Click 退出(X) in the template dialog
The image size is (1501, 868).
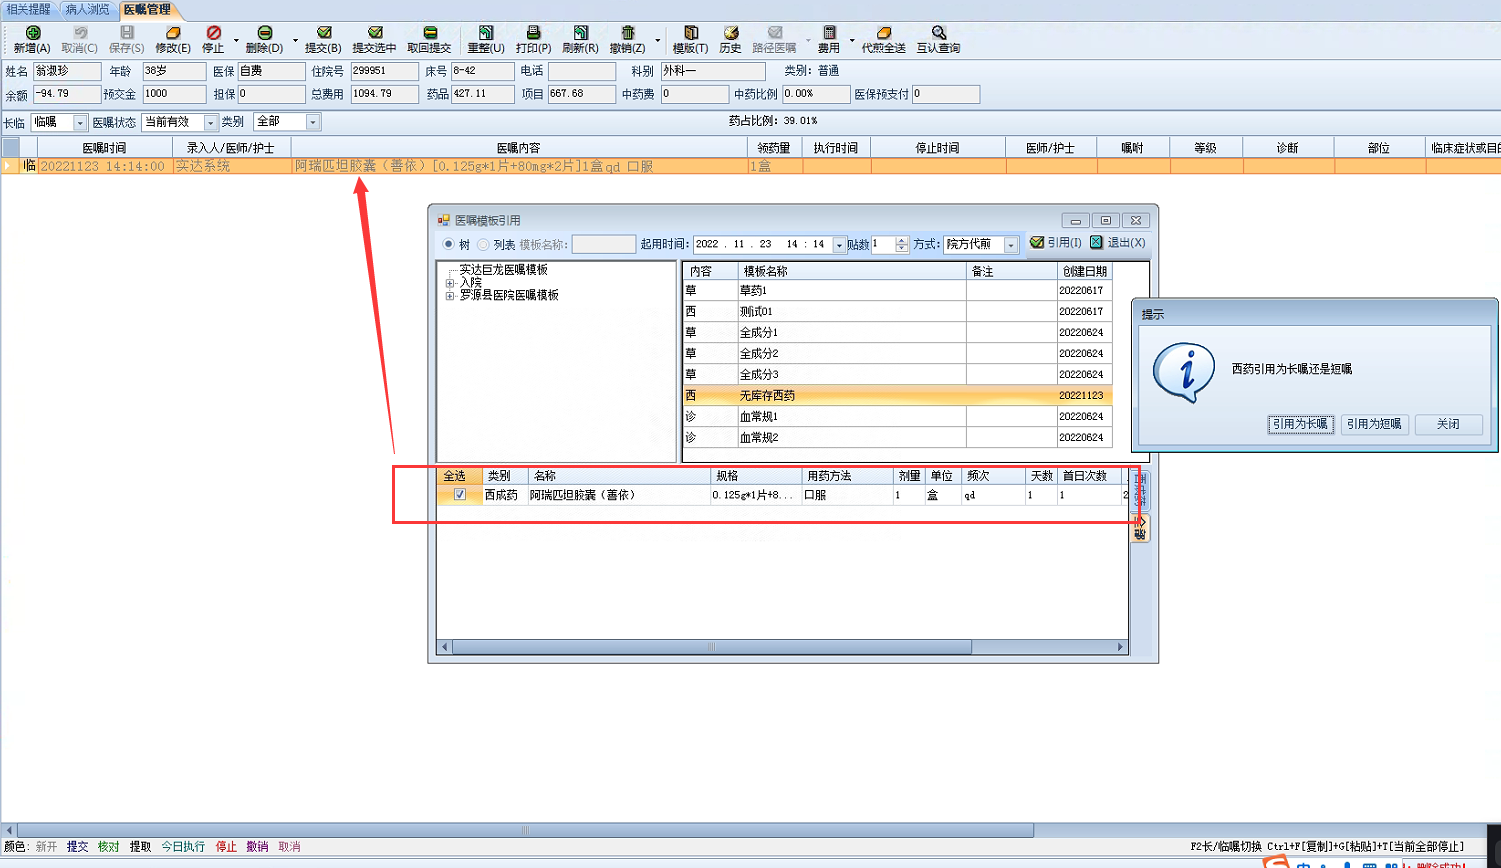[x=1118, y=243]
